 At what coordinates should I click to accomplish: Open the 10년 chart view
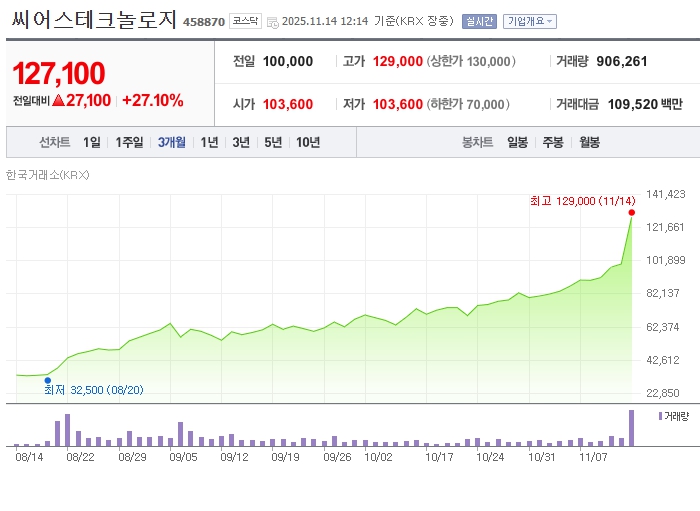(x=308, y=143)
